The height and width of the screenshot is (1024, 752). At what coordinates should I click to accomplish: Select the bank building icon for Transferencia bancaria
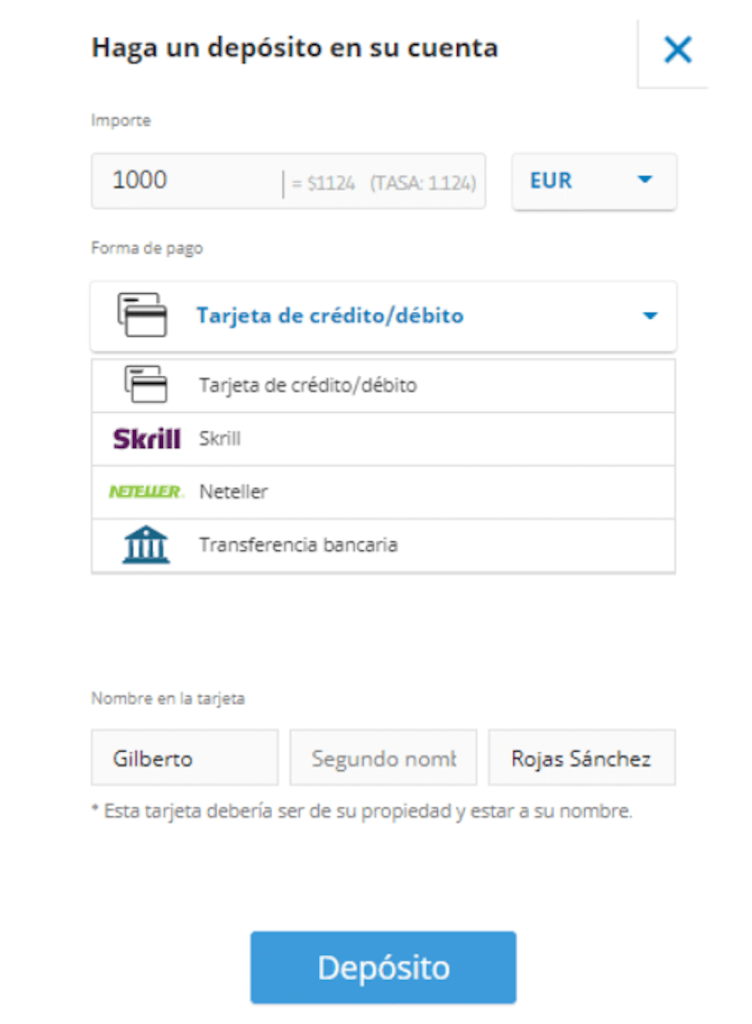click(144, 544)
